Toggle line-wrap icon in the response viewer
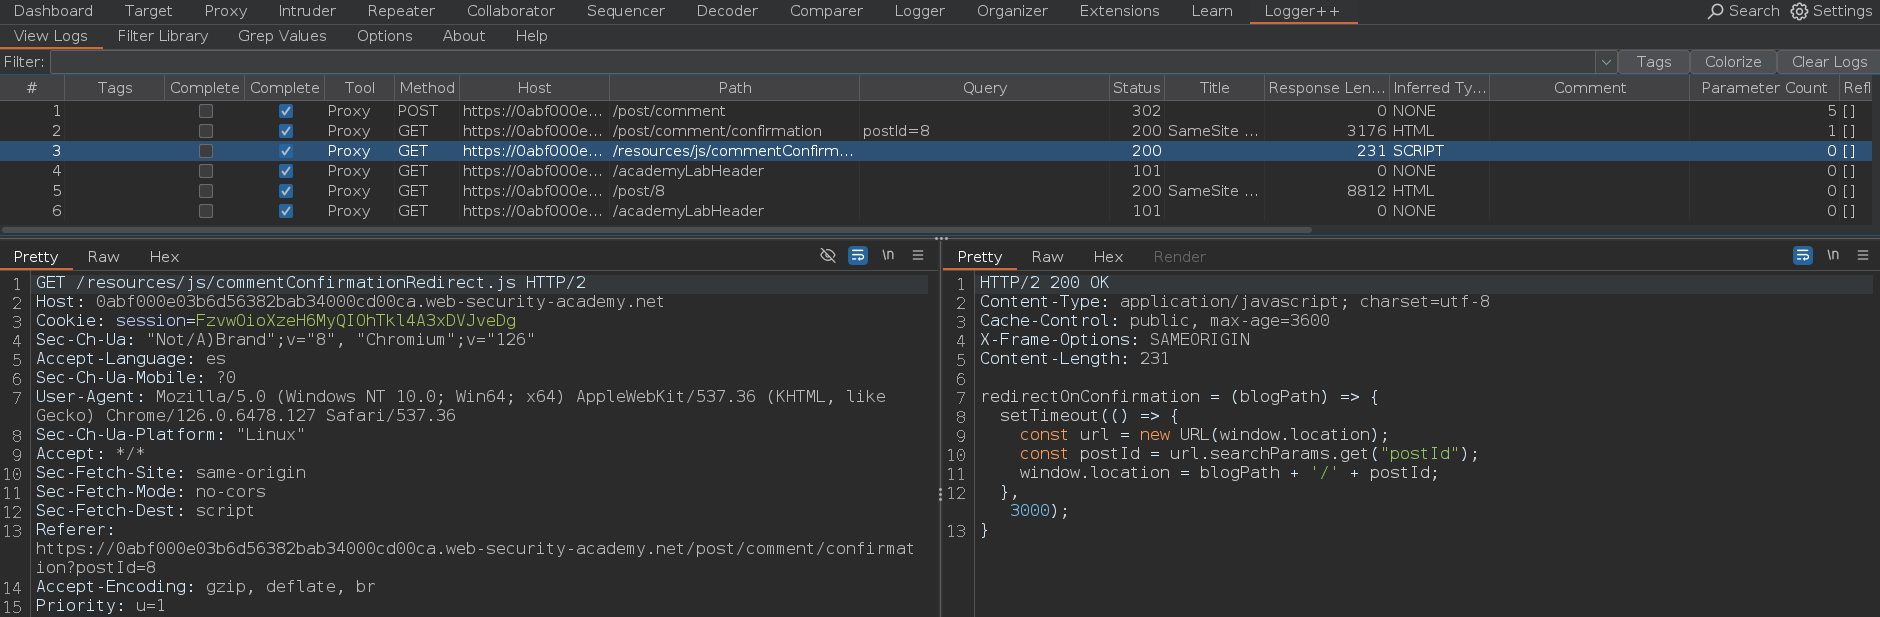Screen dimensions: 1880x617 click(1803, 255)
